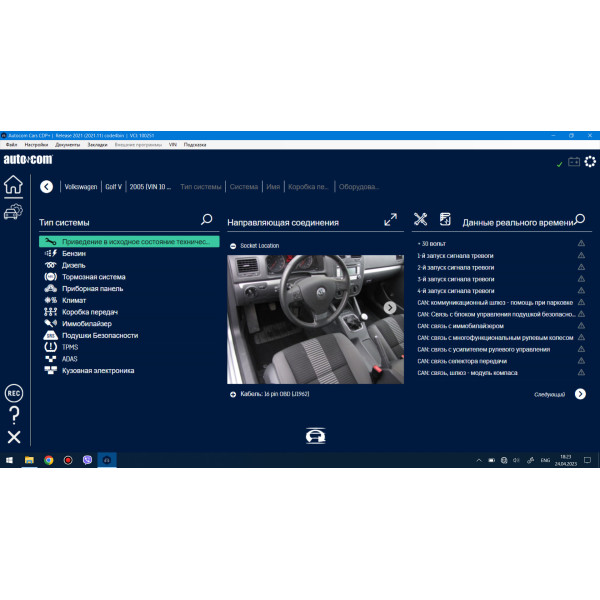600x600 pixels.
Task: Open the 'Настройки' menu
Action: [36, 145]
